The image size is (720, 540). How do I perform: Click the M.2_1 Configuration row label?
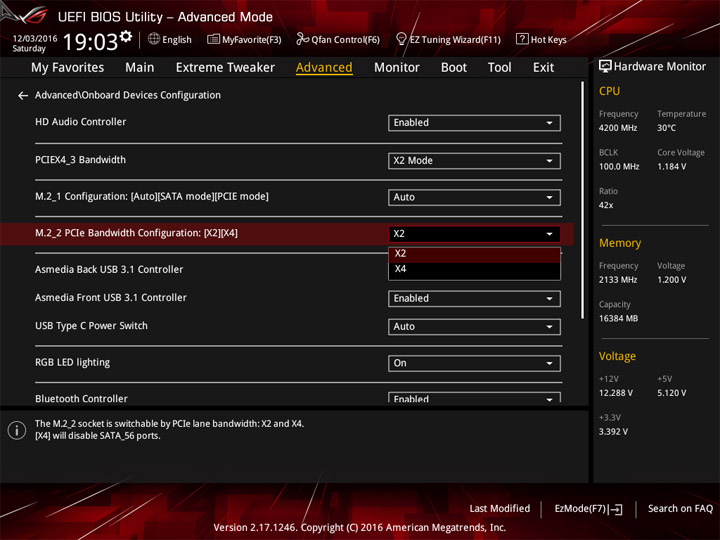152,197
